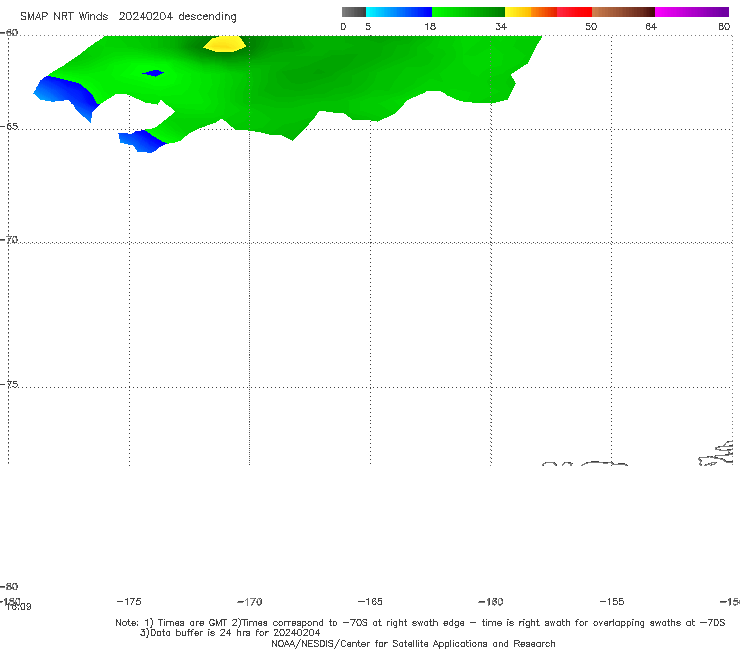This screenshot has height=650, width=740.
Task: Pick the yellow-orange-red segment of the color bar
Action: coord(548,12)
